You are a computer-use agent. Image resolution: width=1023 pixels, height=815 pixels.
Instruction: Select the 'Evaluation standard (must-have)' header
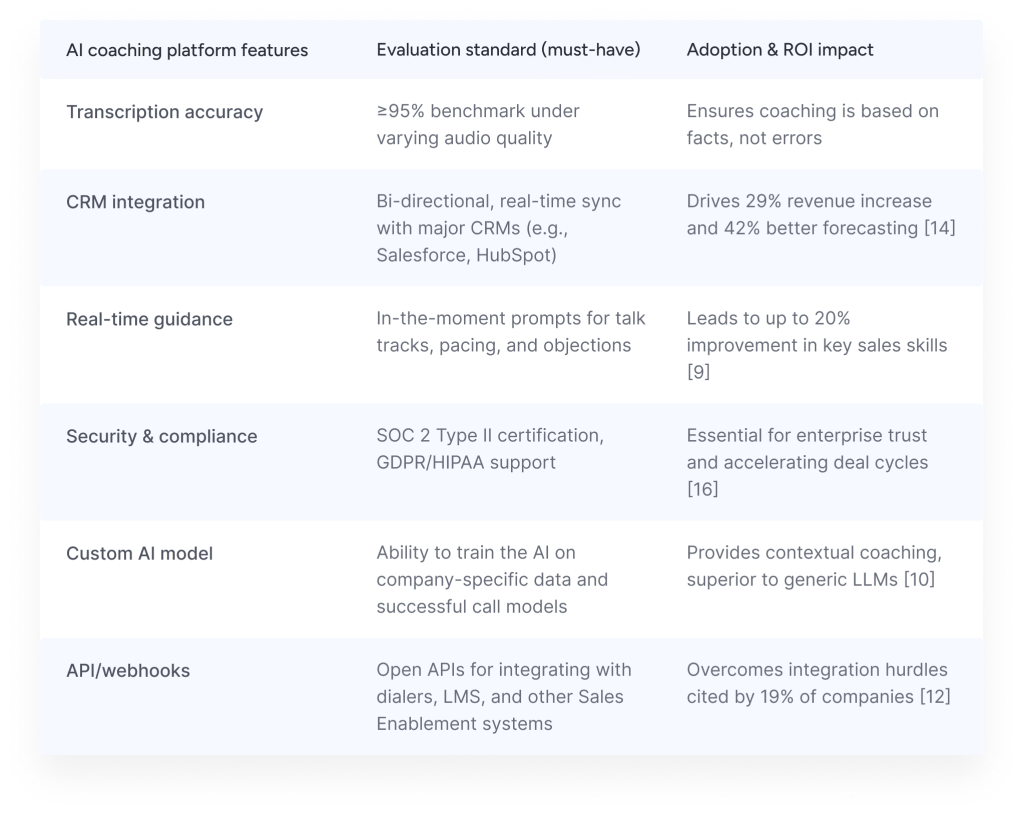(508, 50)
